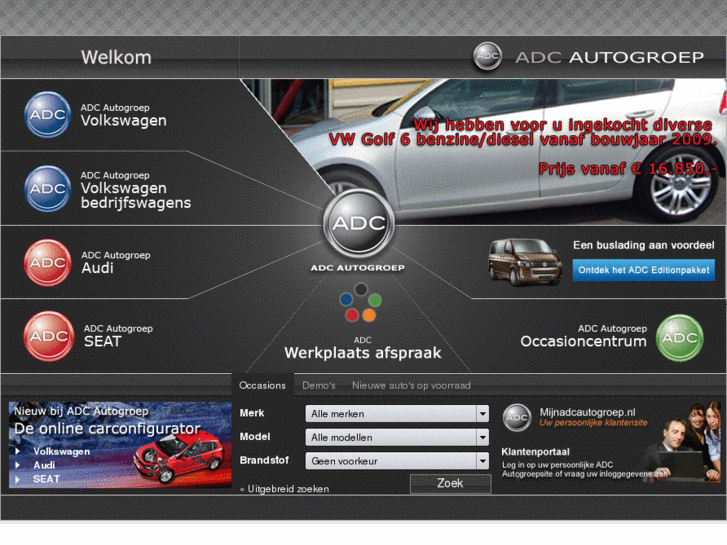The width and height of the screenshot is (727, 545).
Task: Click the orange dot in the colored cluster
Action: coord(369,315)
